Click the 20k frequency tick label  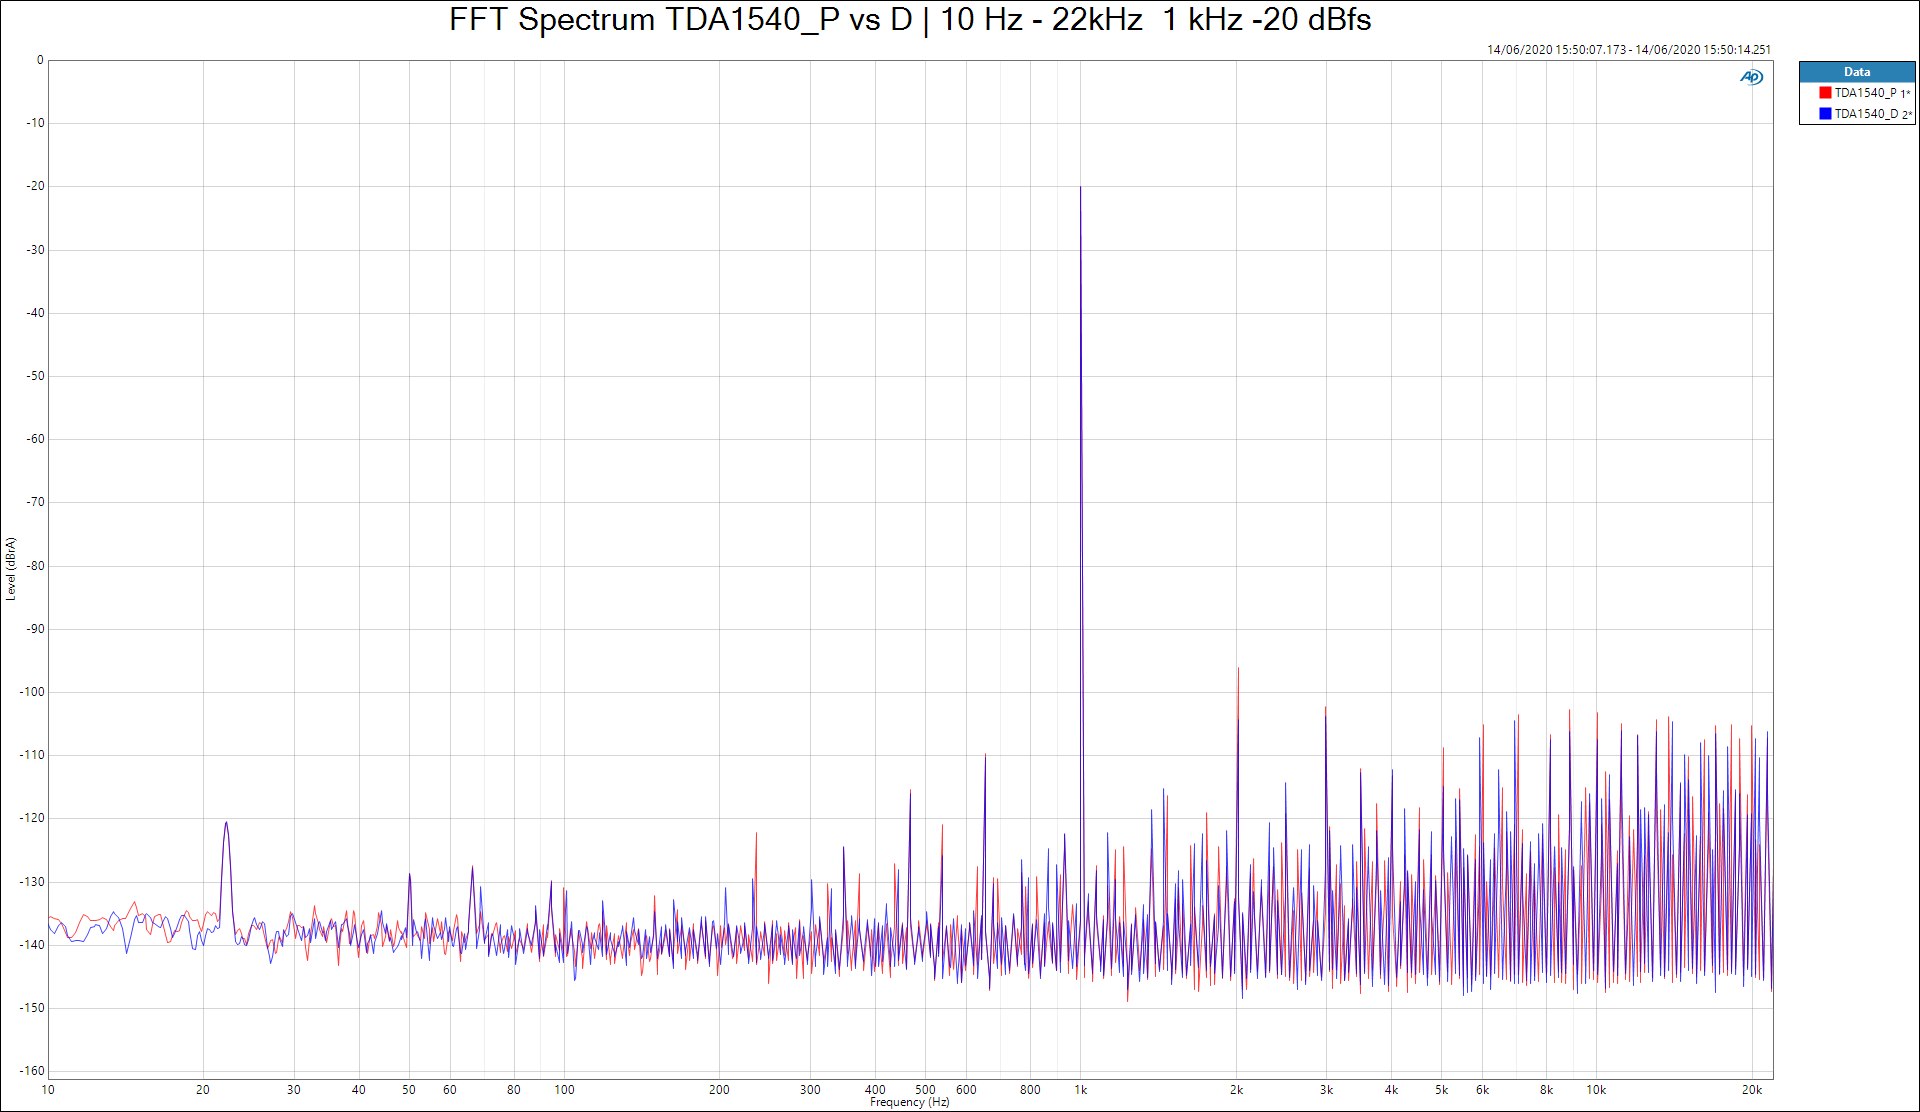[1752, 1090]
